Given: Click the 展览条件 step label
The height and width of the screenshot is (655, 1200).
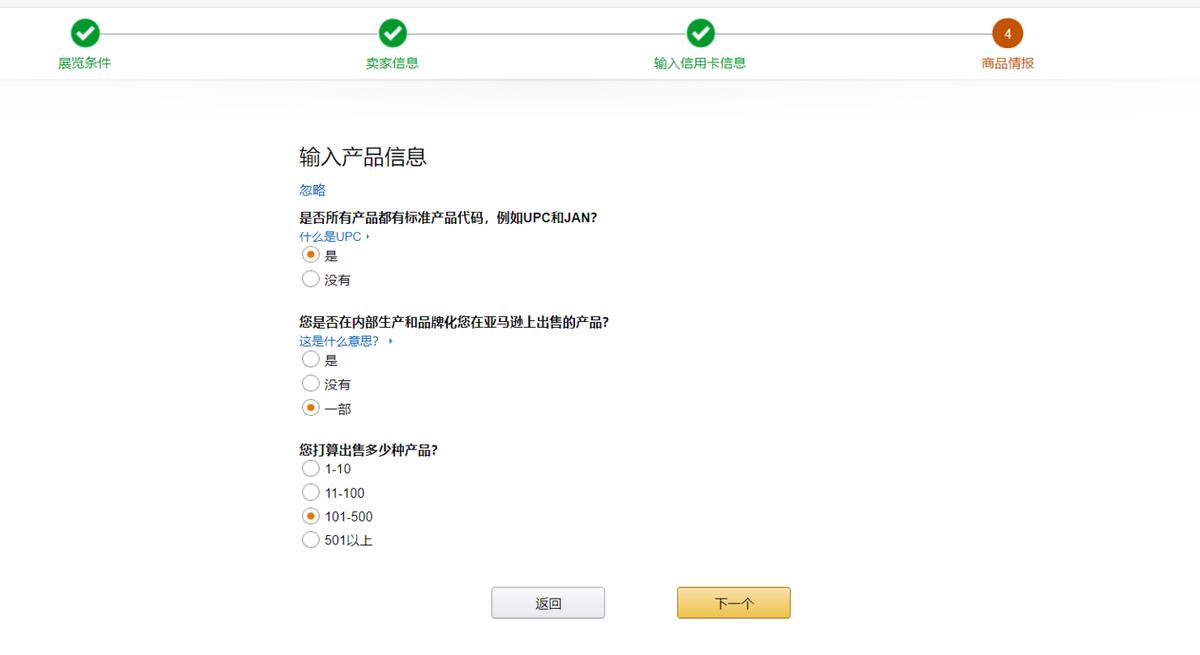Looking at the screenshot, I should 85,61.
